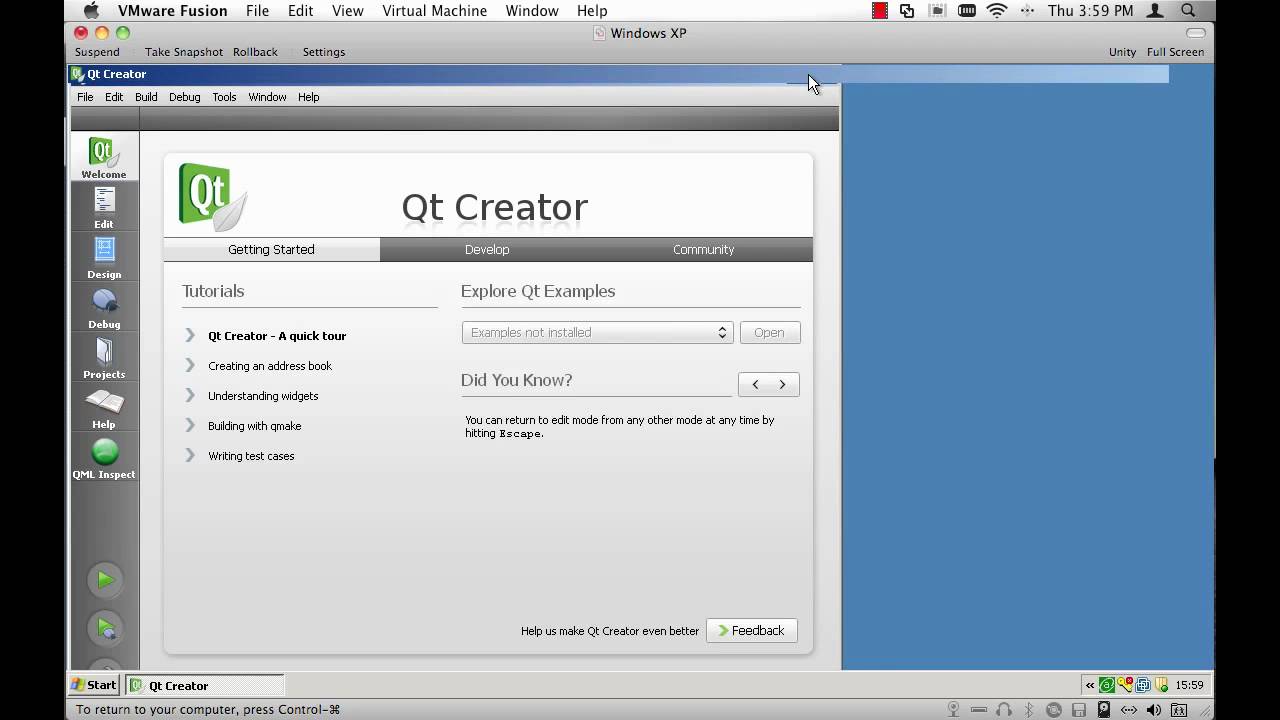Click the Windows Start button
Image resolution: width=1280 pixels, height=720 pixels.
[93, 685]
